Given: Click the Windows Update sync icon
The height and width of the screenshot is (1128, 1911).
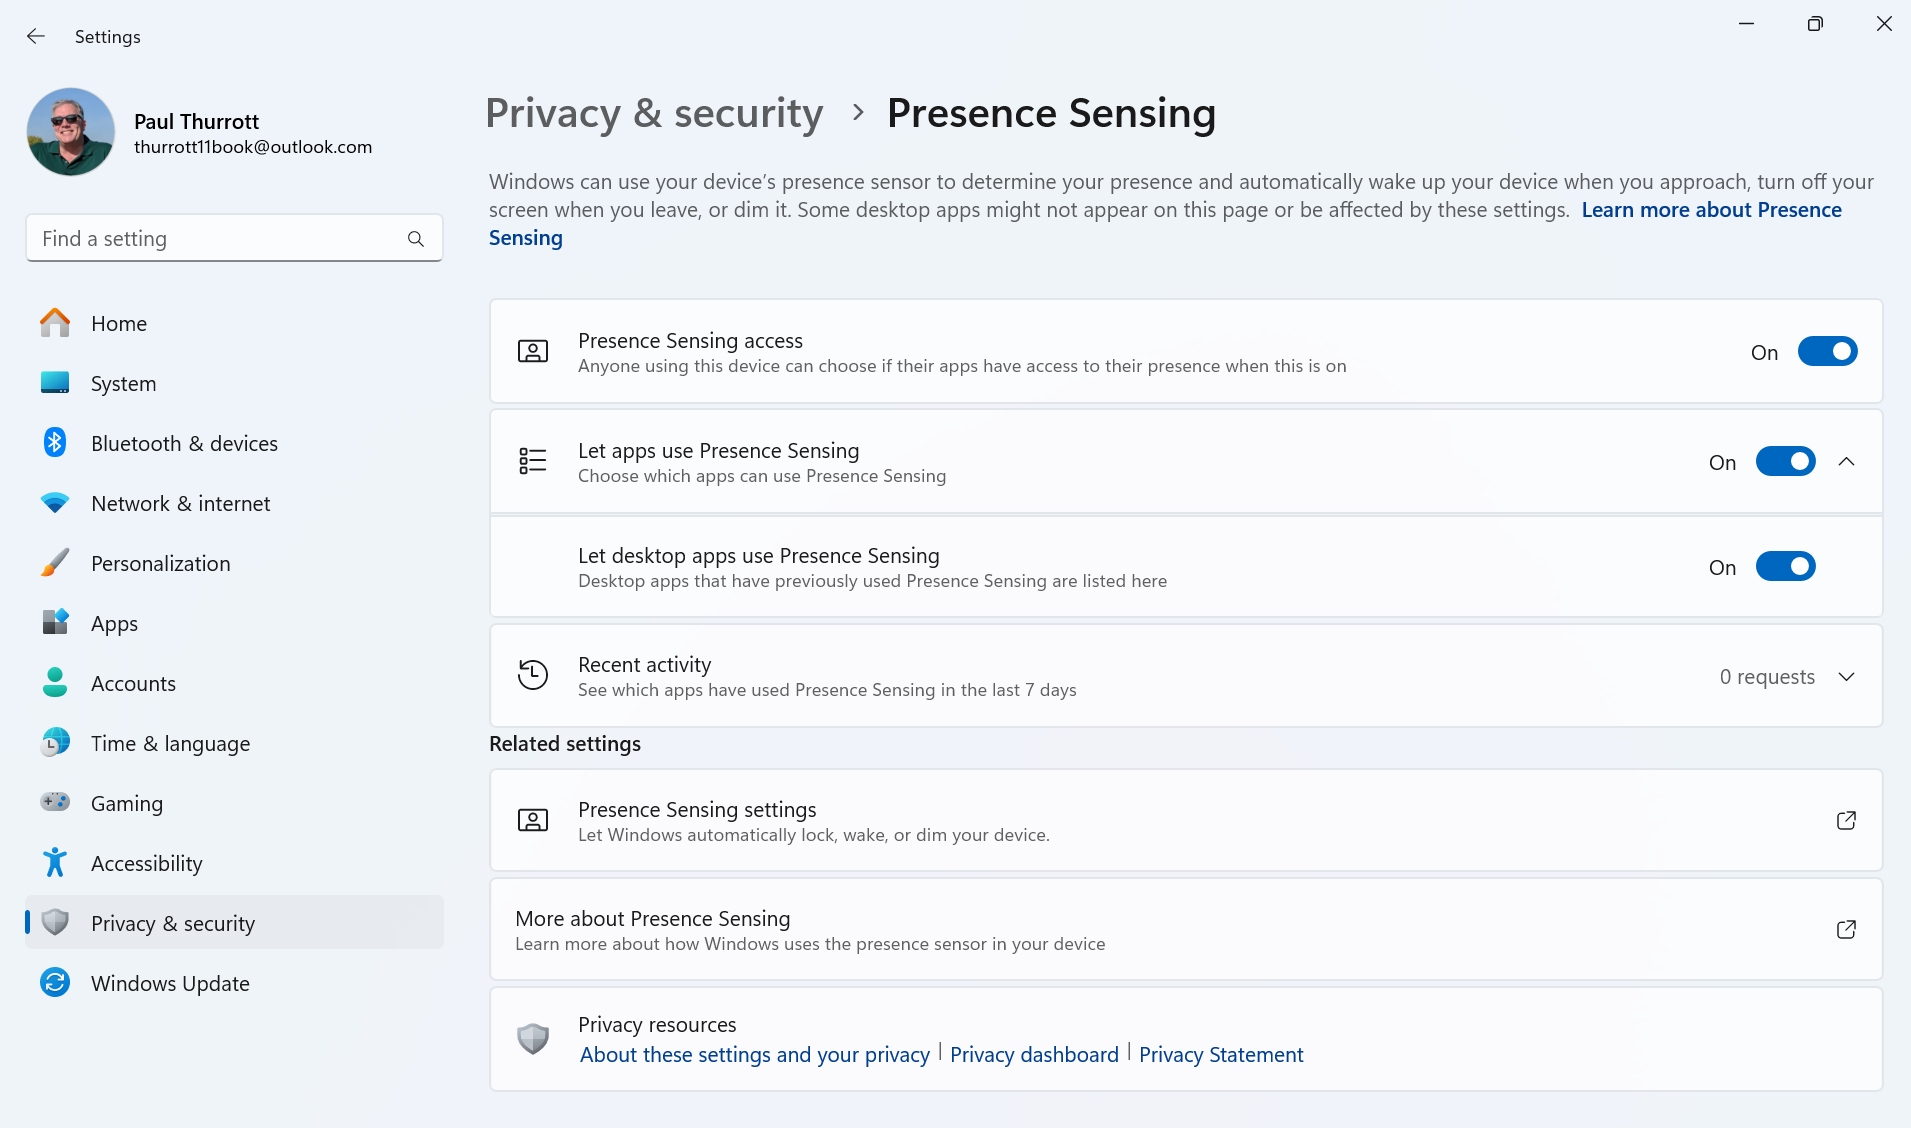Looking at the screenshot, I should pyautogui.click(x=55, y=983).
